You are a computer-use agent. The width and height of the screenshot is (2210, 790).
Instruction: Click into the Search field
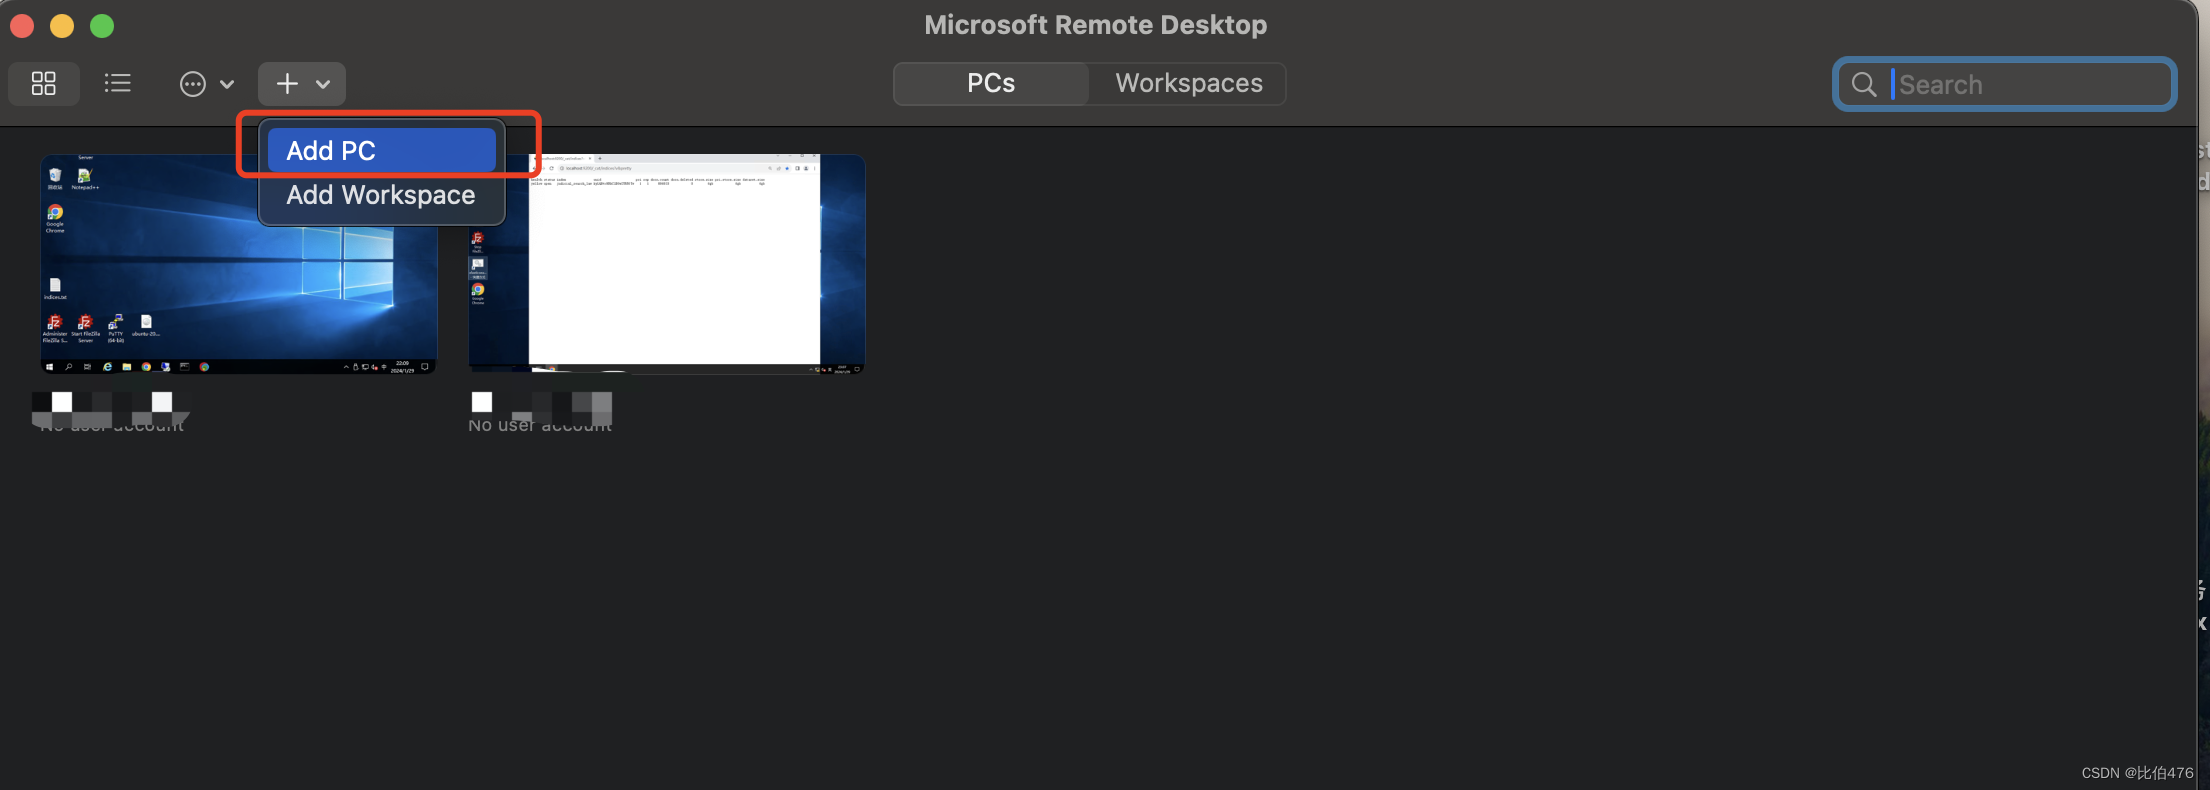[2005, 84]
